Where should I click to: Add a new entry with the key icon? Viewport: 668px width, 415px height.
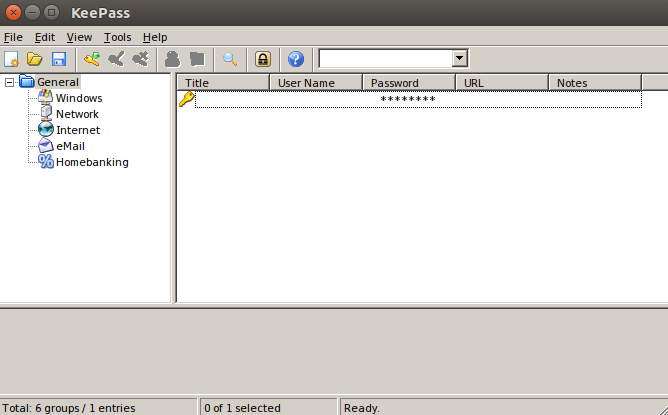tap(92, 59)
